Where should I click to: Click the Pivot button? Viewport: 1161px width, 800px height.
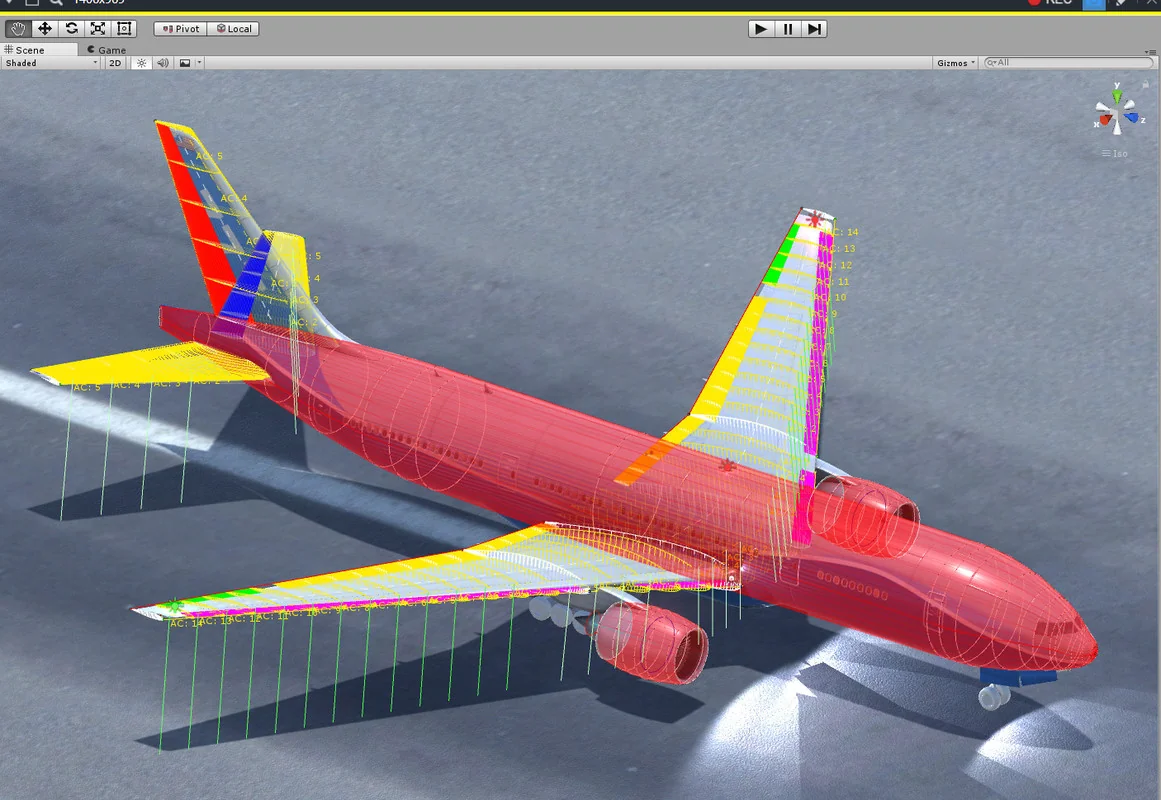coord(181,29)
